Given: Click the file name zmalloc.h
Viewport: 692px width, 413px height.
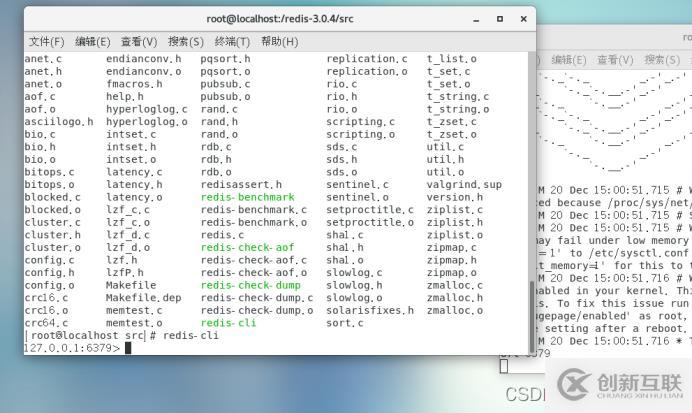Looking at the screenshot, I should click(455, 298).
